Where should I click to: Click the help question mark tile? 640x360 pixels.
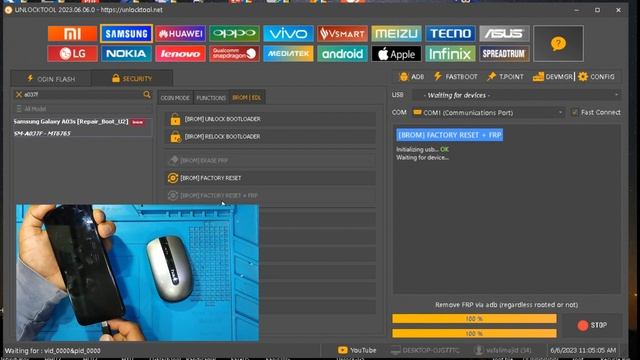tap(558, 44)
